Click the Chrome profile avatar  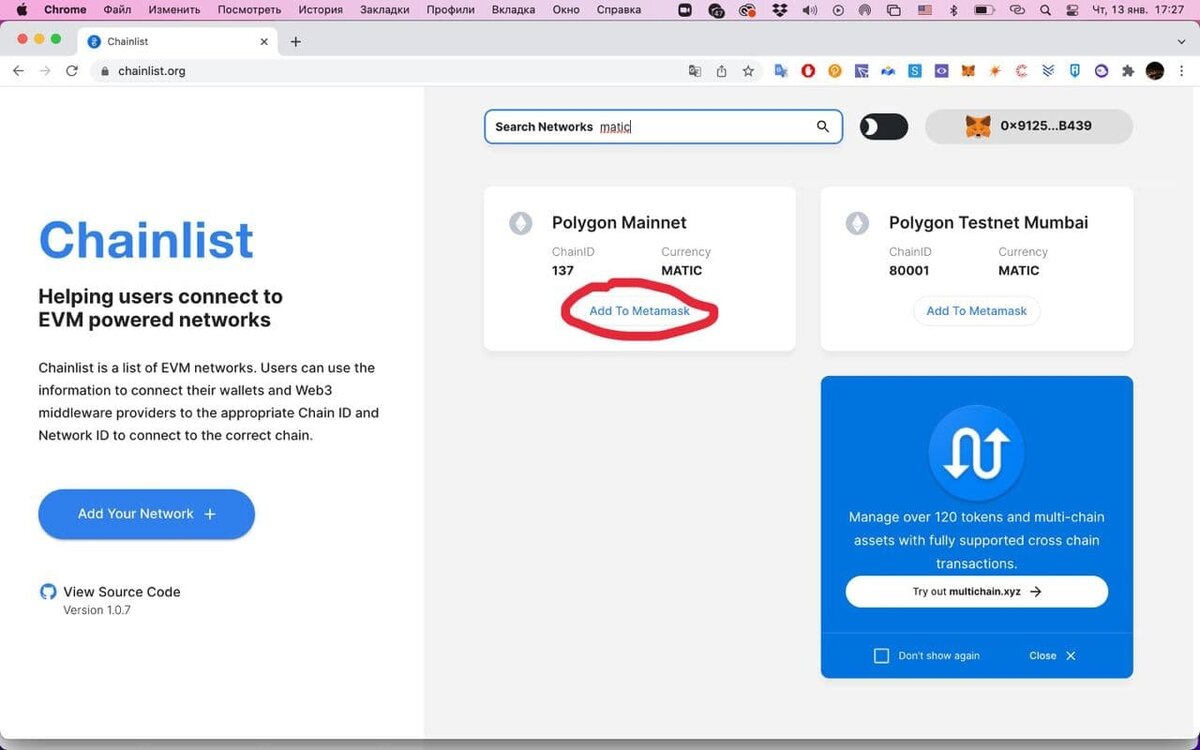tap(1155, 71)
